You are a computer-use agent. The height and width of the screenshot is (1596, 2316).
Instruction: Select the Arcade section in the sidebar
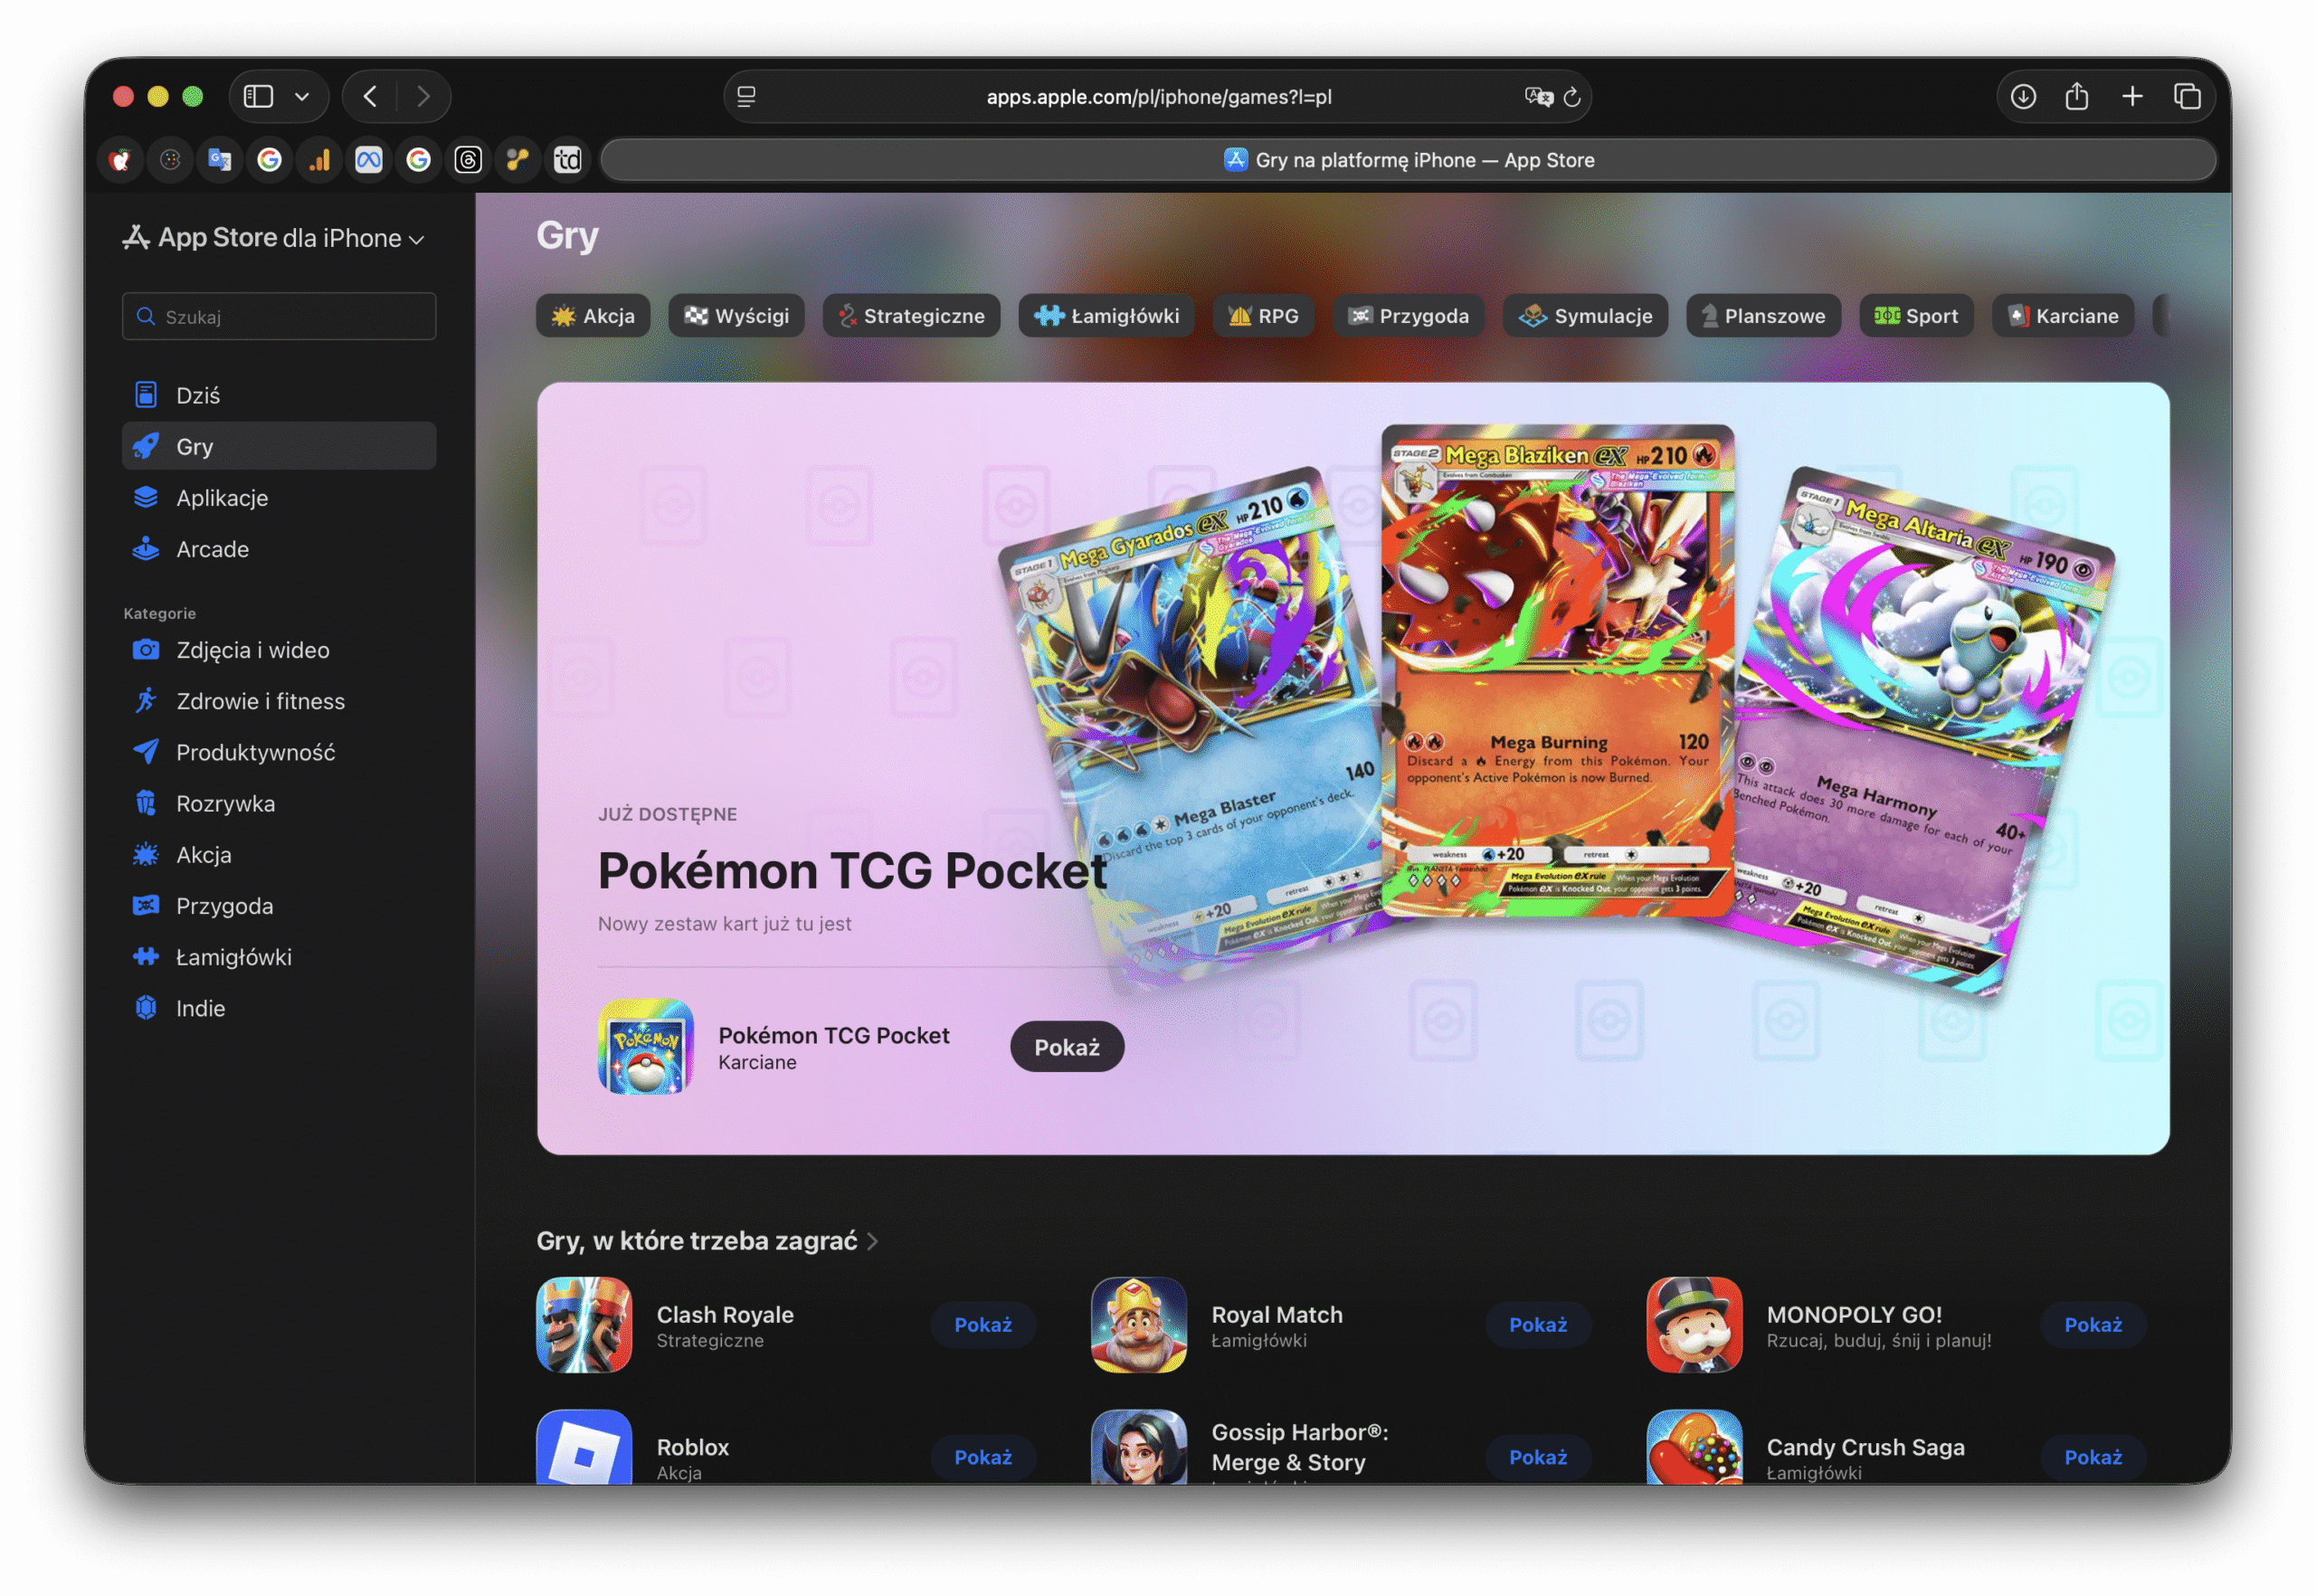point(212,549)
